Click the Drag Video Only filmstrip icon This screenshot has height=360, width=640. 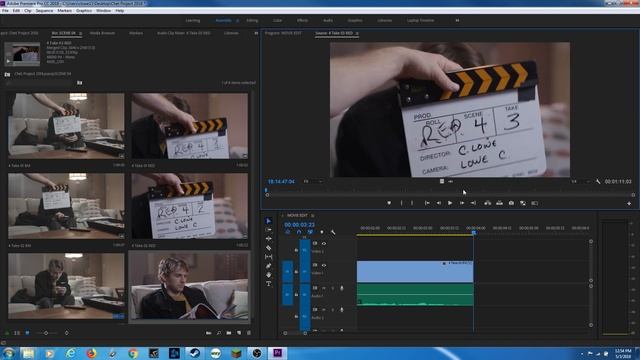click(442, 181)
